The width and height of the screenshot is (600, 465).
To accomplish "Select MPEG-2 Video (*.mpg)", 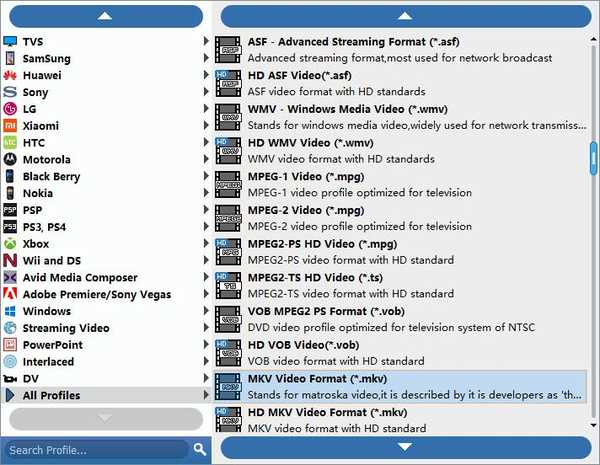I will click(400, 218).
